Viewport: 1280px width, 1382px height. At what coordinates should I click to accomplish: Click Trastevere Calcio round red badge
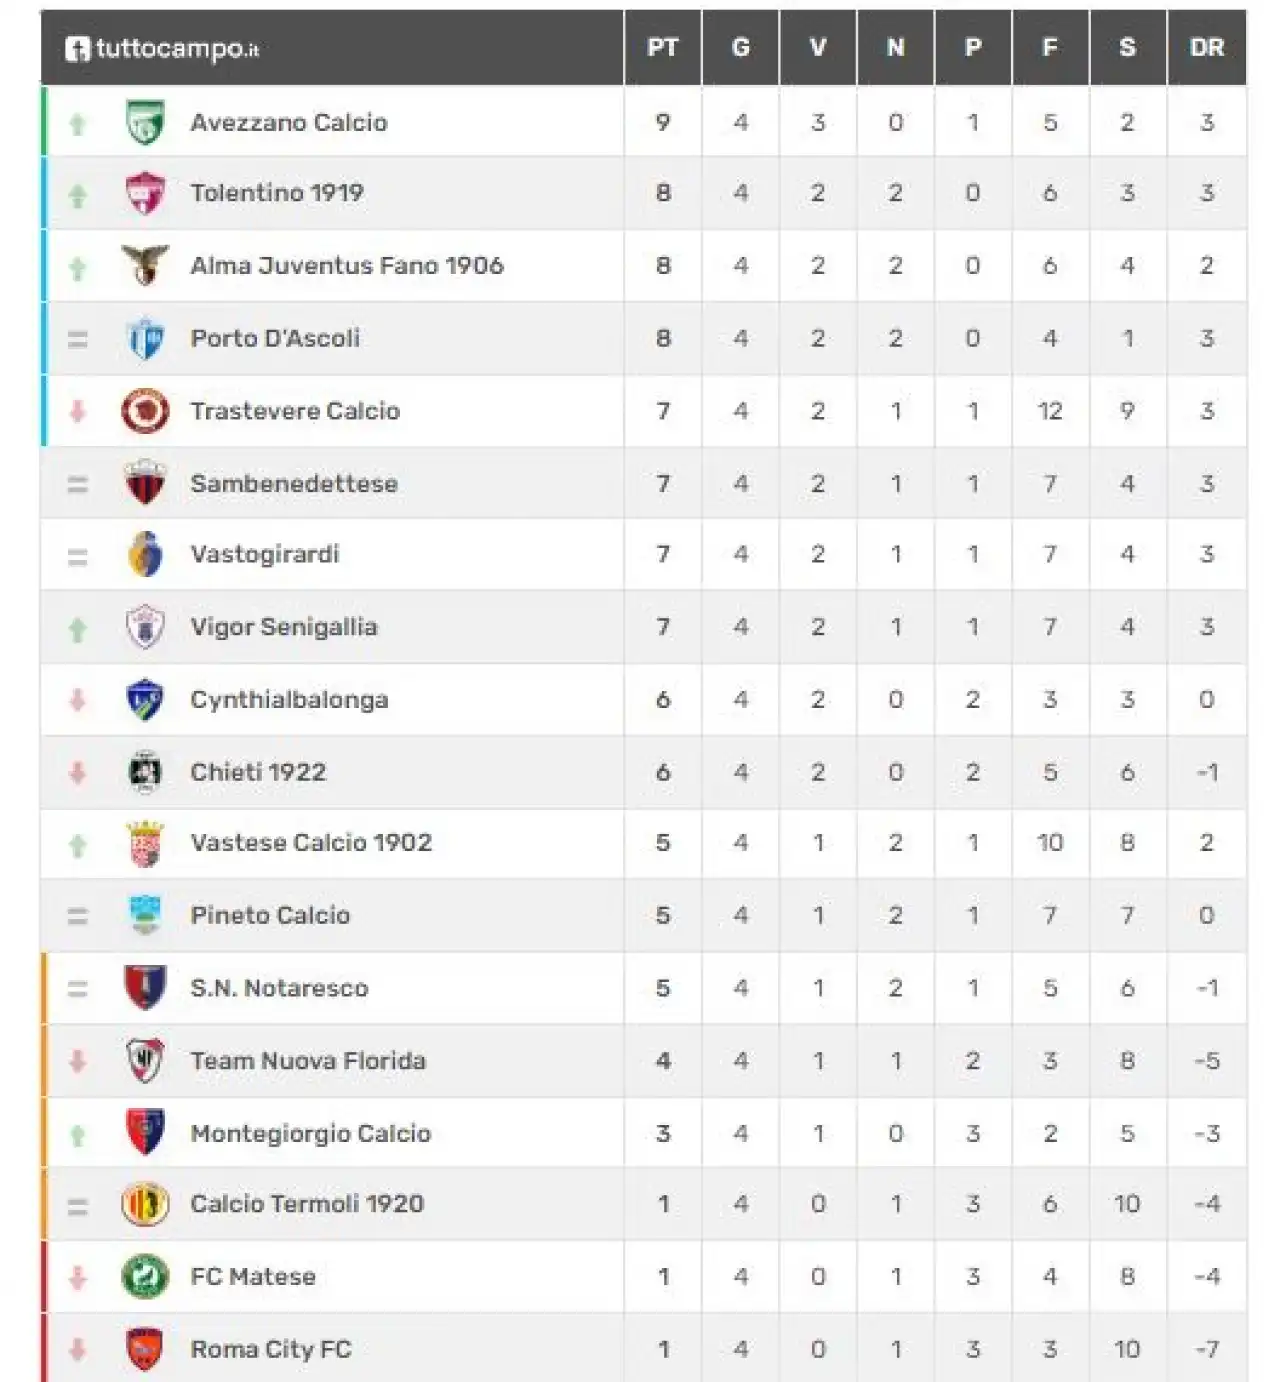point(145,411)
